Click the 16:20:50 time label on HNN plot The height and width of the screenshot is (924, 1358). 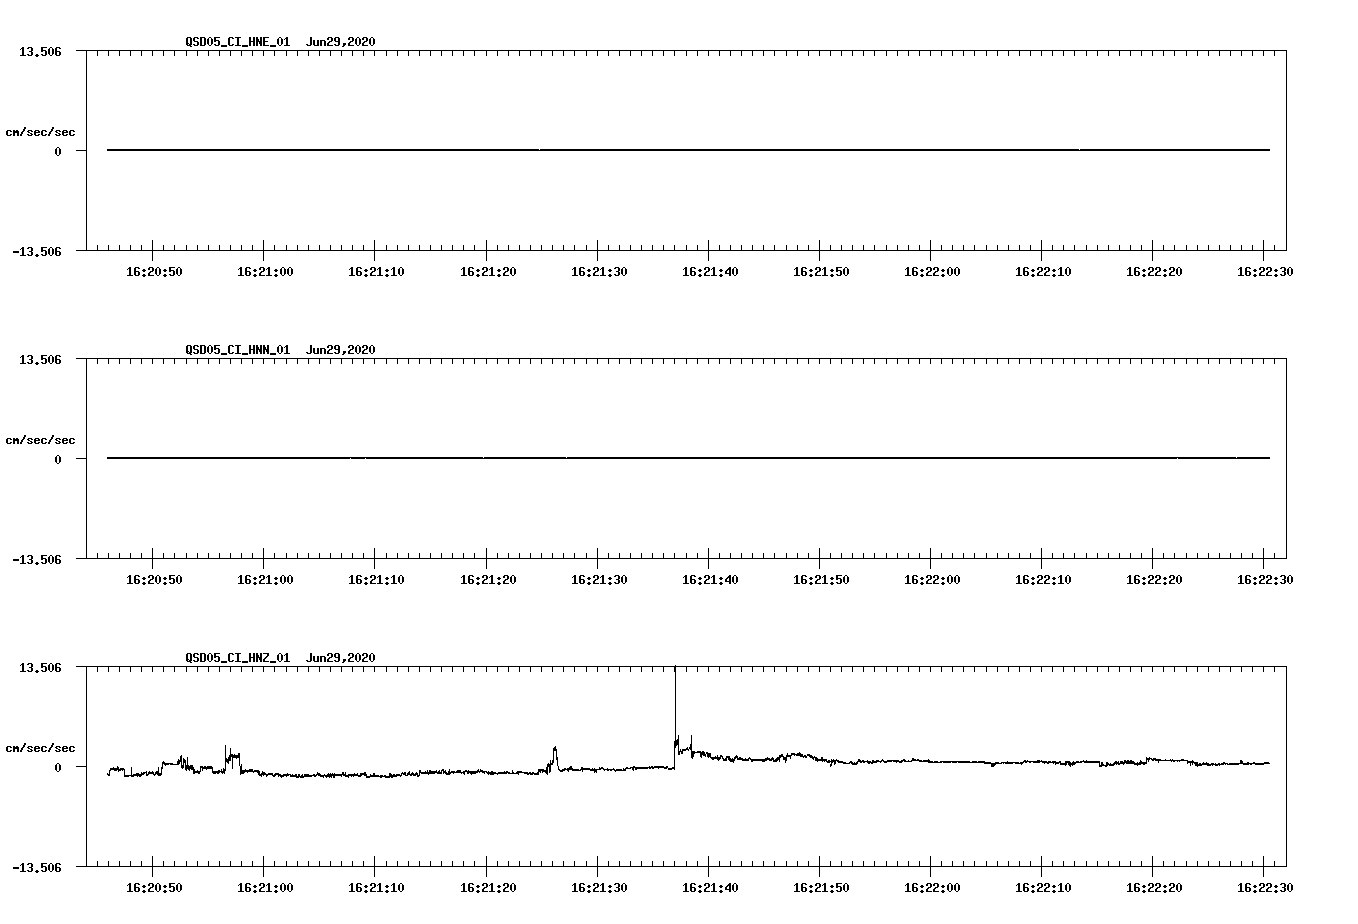[153, 580]
